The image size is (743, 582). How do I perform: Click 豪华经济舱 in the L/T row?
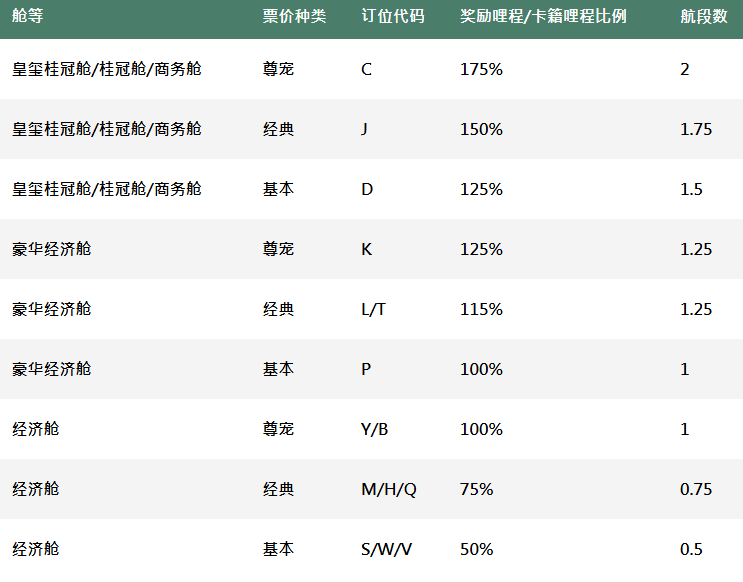pyautogui.click(x=51, y=309)
